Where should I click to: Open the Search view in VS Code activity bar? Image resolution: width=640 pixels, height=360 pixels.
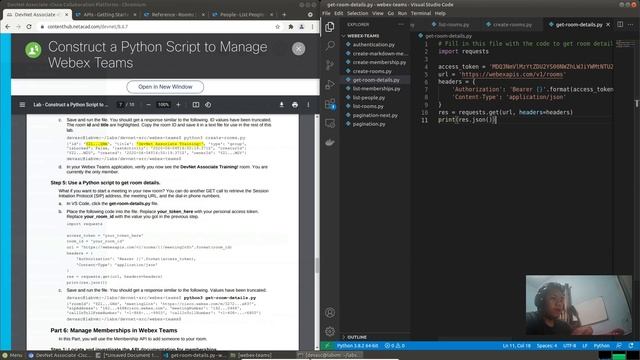click(x=330, y=45)
